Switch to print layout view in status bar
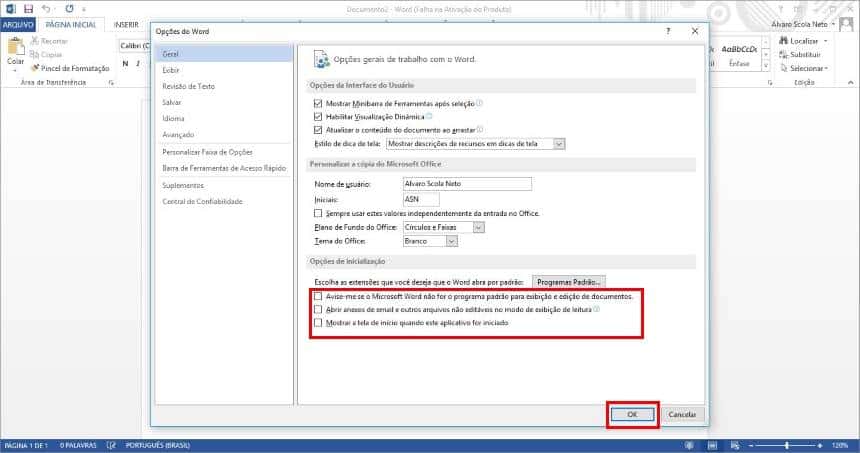Viewport: 860px width, 453px height. (712, 445)
